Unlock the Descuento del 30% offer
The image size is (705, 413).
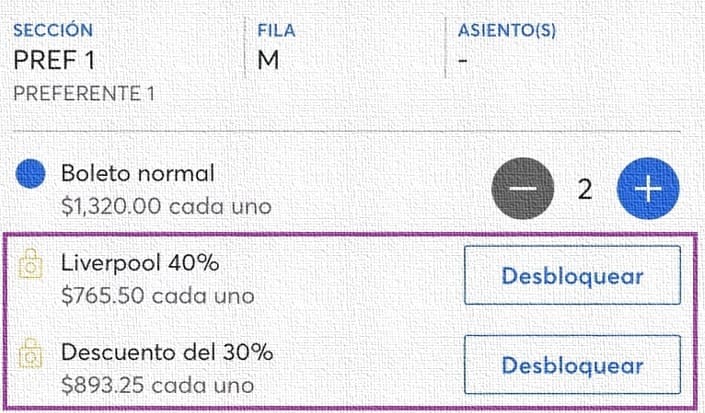pyautogui.click(x=572, y=364)
